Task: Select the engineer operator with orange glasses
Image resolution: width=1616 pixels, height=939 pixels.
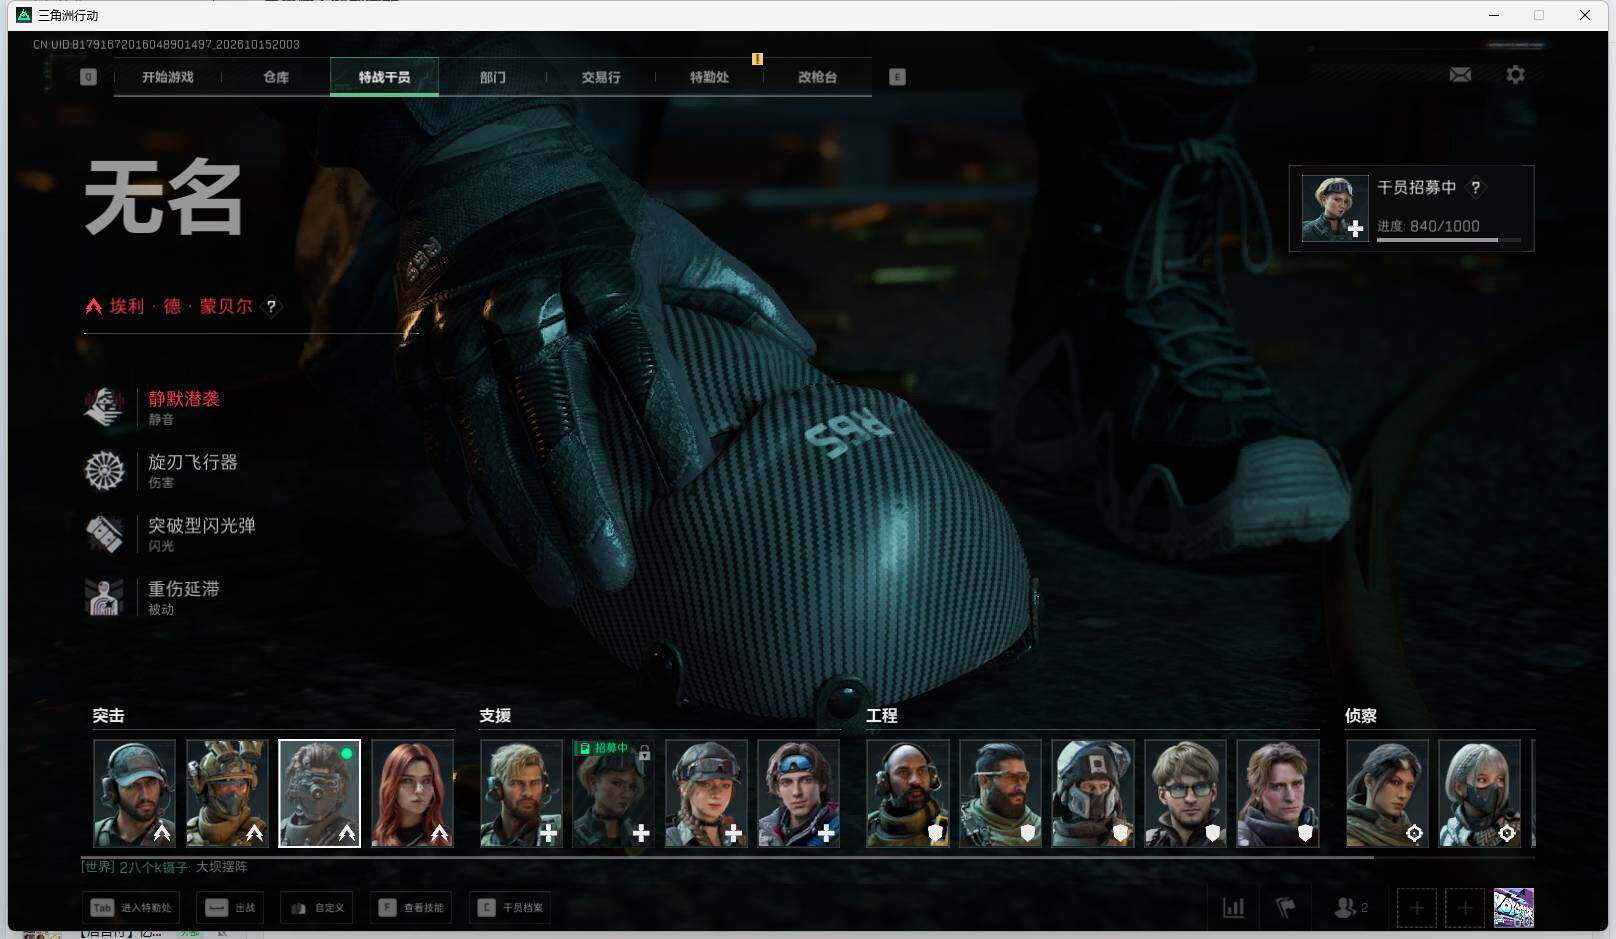Action: pos(1000,794)
